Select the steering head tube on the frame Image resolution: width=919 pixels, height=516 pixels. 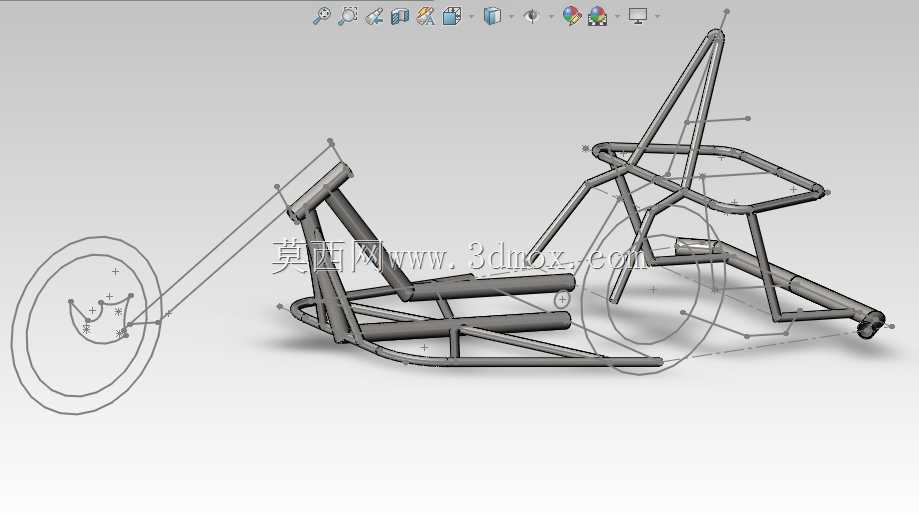[x=320, y=192]
